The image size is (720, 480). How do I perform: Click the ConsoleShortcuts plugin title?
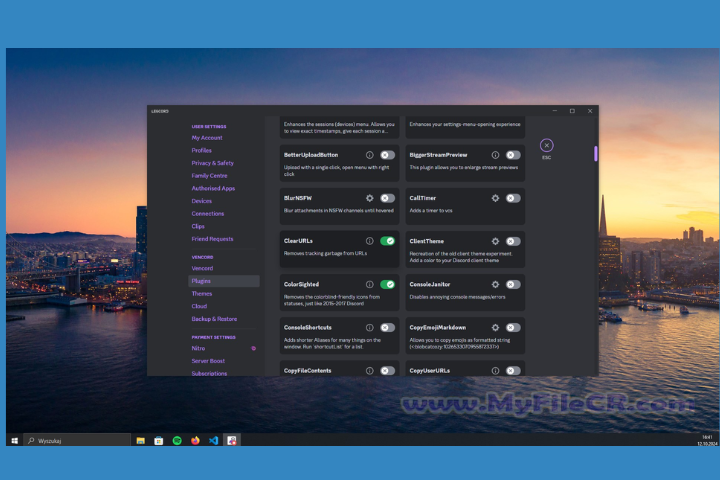tap(308, 328)
